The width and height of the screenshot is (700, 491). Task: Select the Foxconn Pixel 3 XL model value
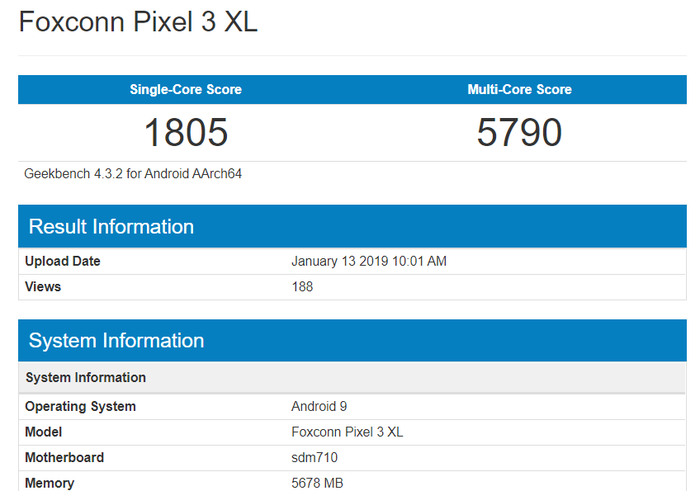(347, 432)
